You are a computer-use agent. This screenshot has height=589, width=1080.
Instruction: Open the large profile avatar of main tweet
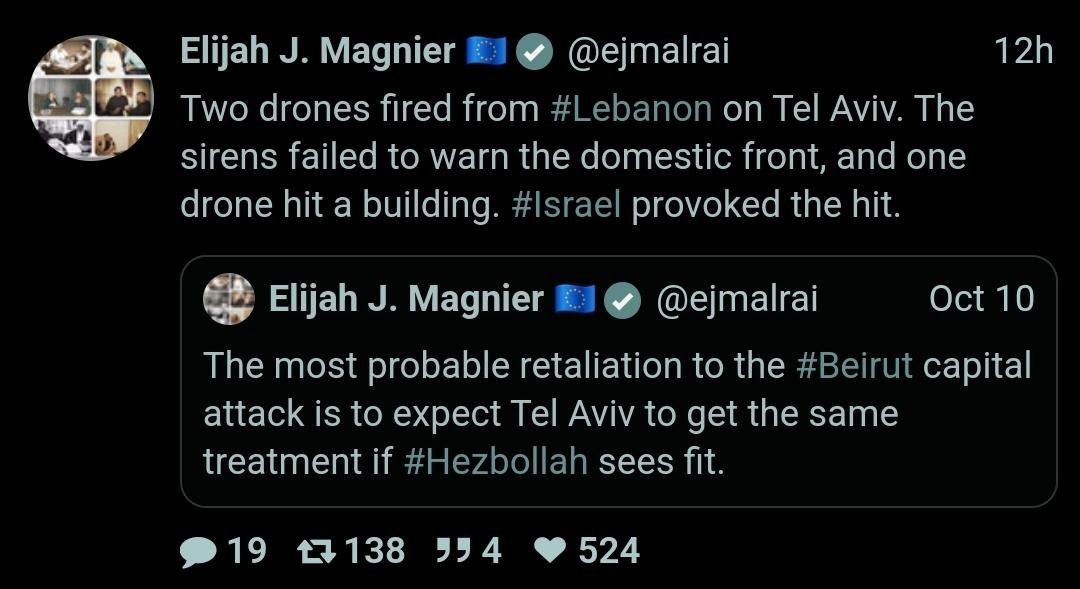90,98
